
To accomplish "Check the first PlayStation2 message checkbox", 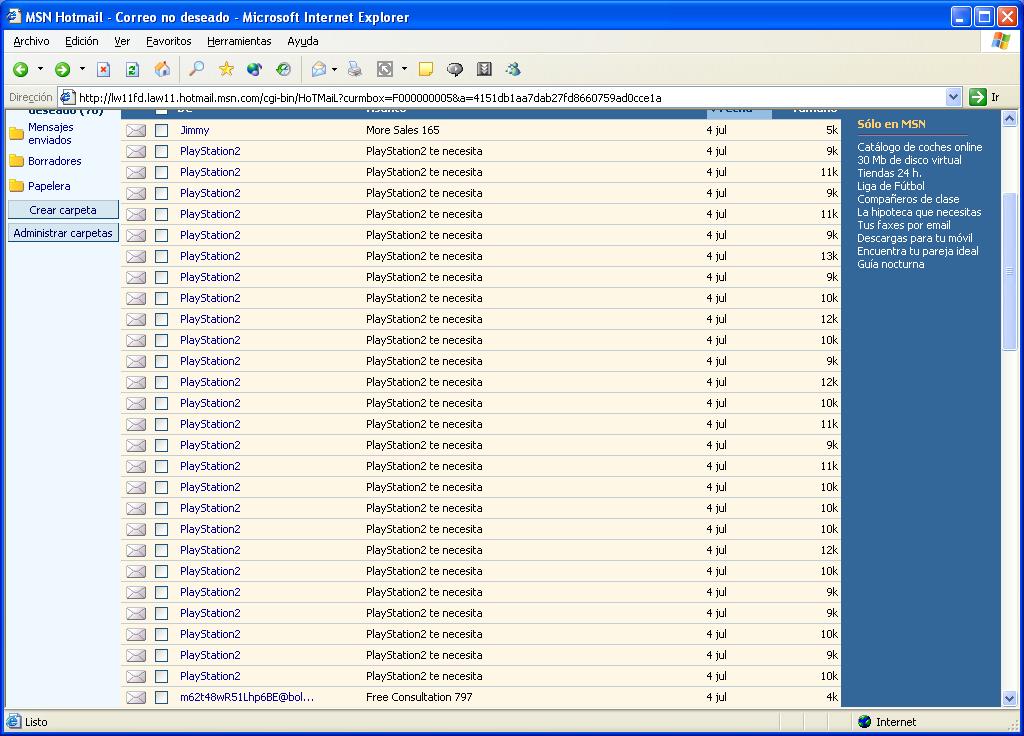I will click(161, 151).
